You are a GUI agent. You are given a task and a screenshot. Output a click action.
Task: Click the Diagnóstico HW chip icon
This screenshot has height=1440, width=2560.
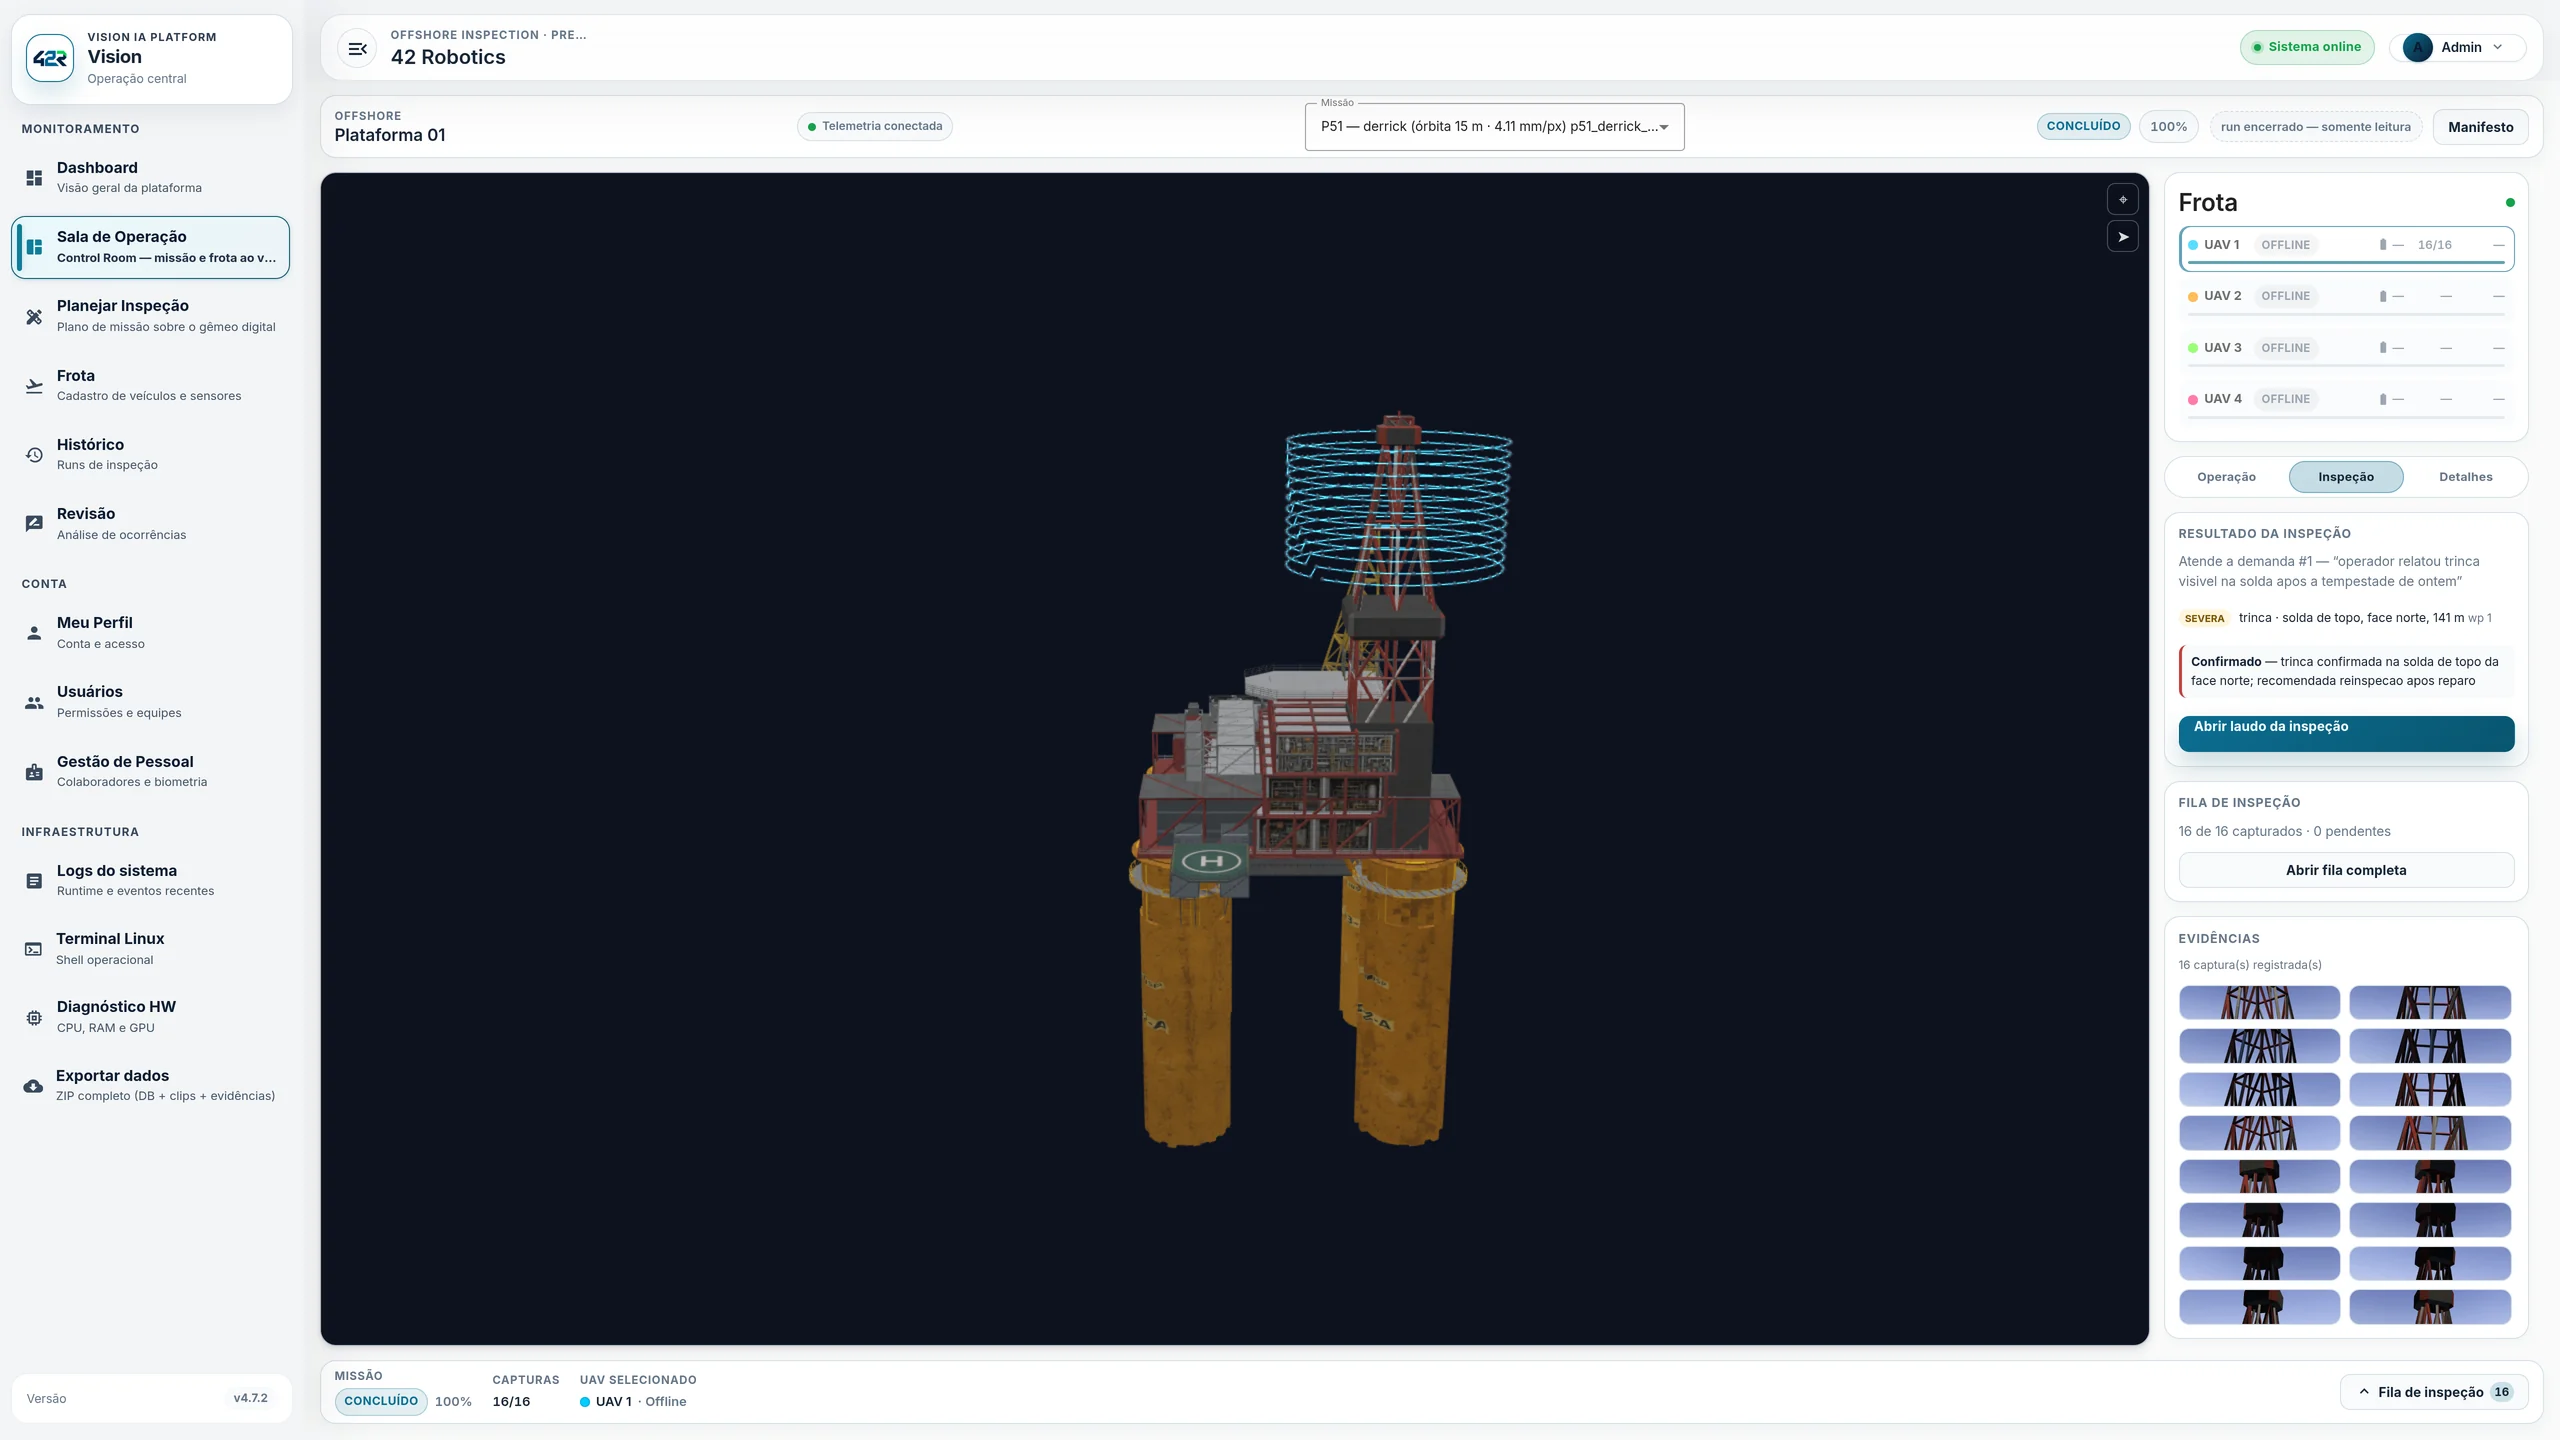(34, 1017)
